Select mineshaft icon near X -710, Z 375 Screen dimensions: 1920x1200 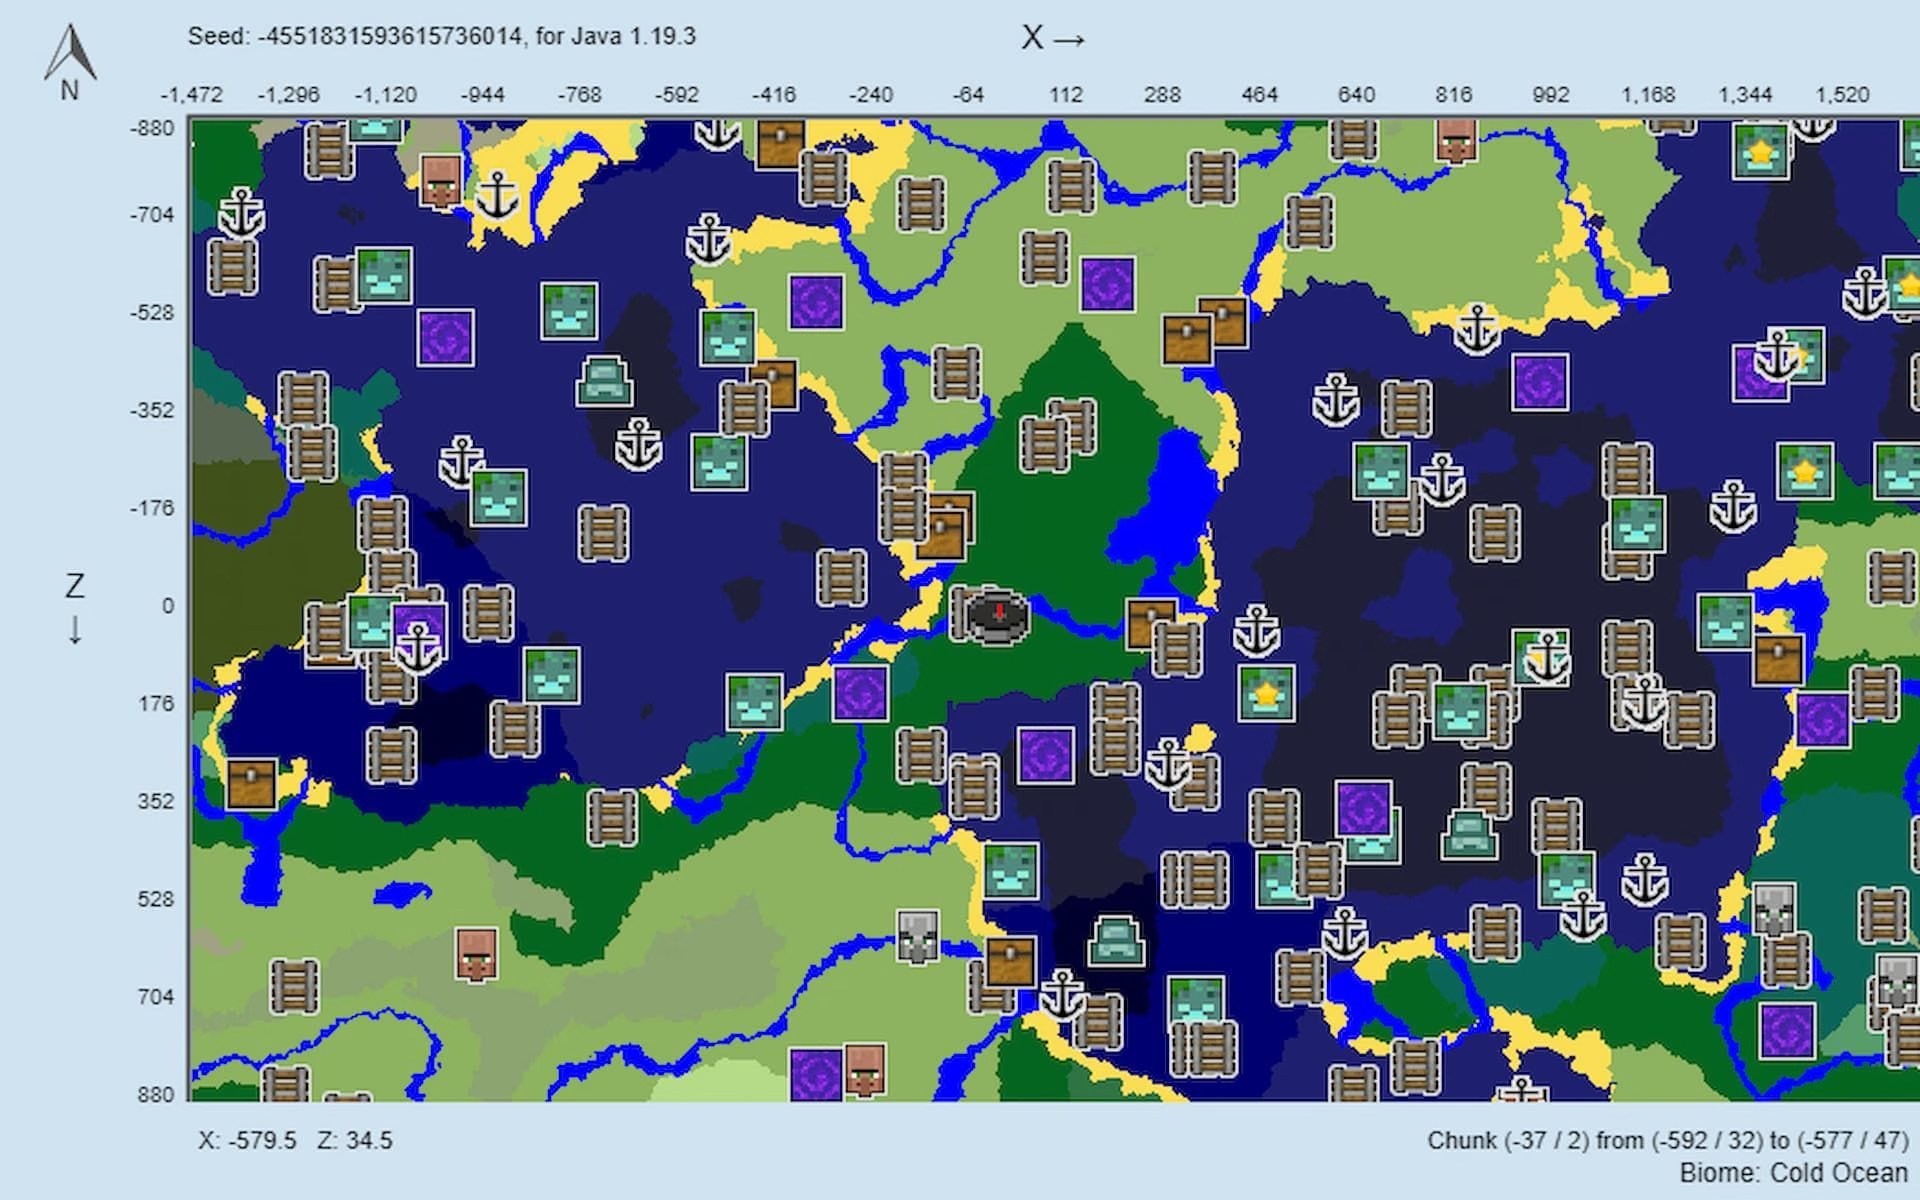click(612, 817)
